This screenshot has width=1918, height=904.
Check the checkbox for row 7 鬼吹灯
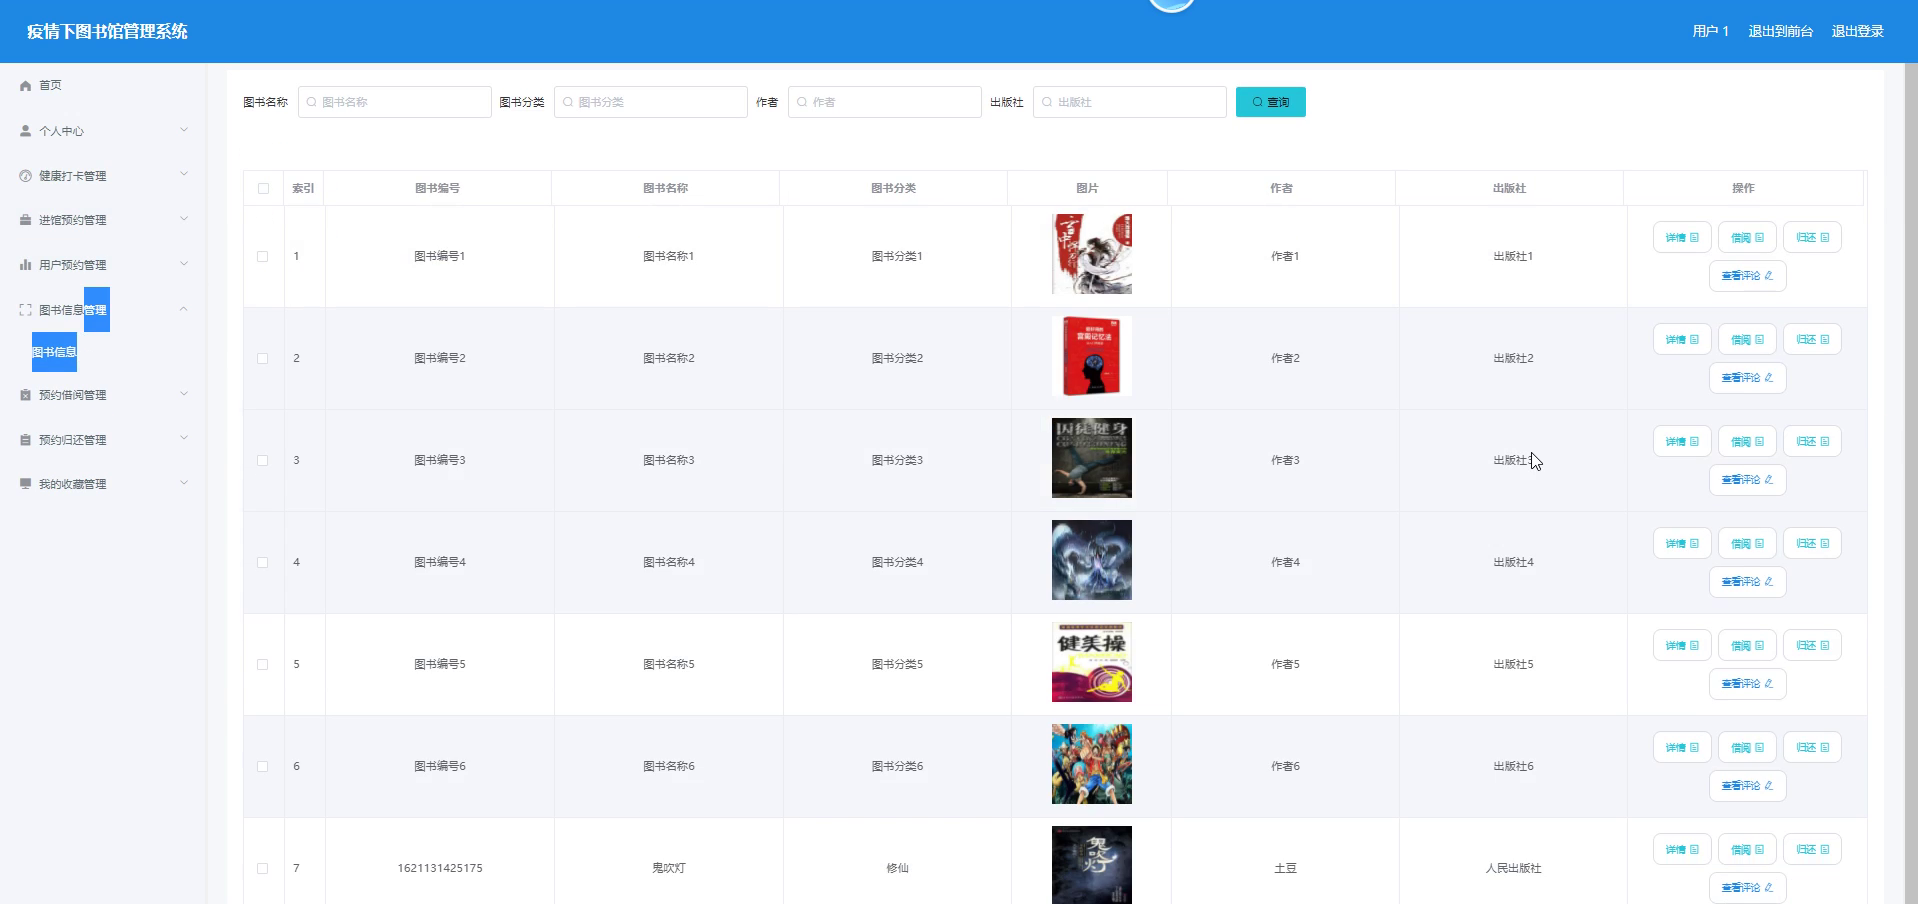[x=263, y=868]
